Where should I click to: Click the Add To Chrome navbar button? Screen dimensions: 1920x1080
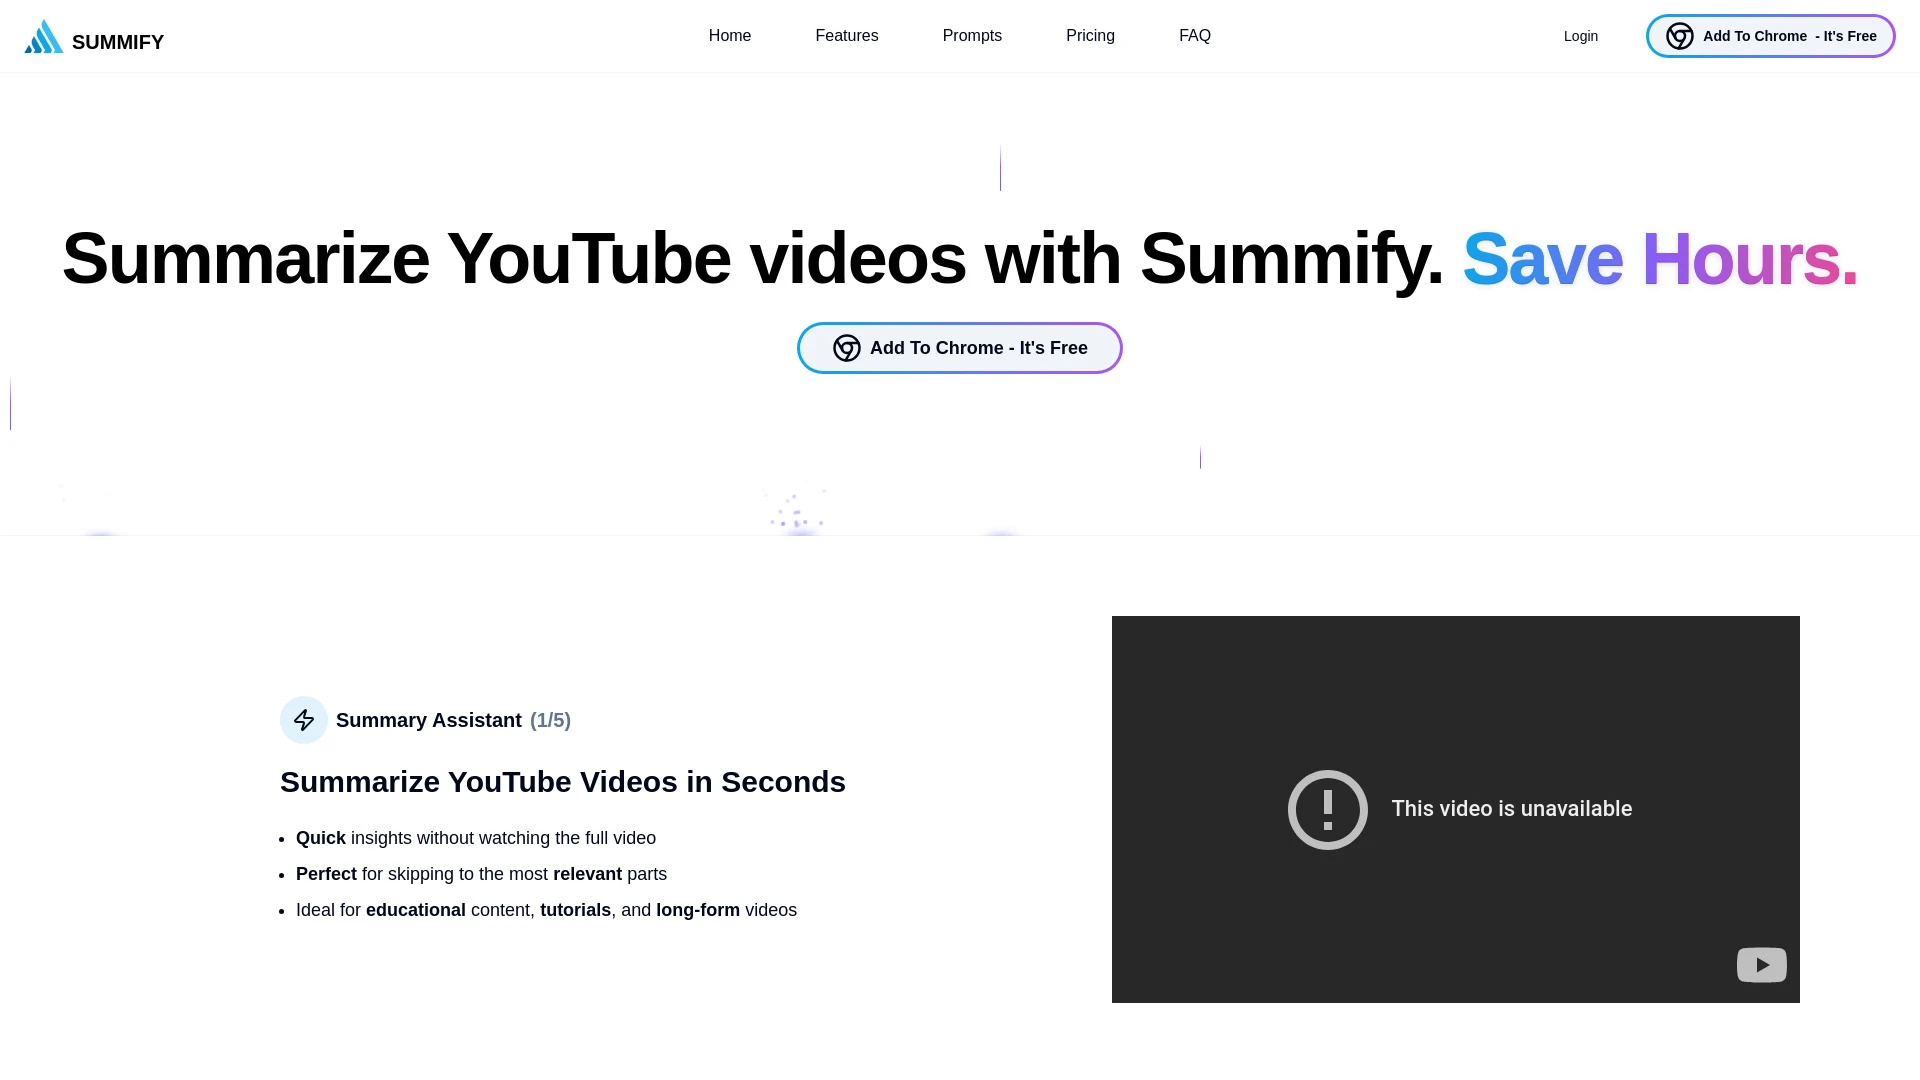(x=1771, y=36)
